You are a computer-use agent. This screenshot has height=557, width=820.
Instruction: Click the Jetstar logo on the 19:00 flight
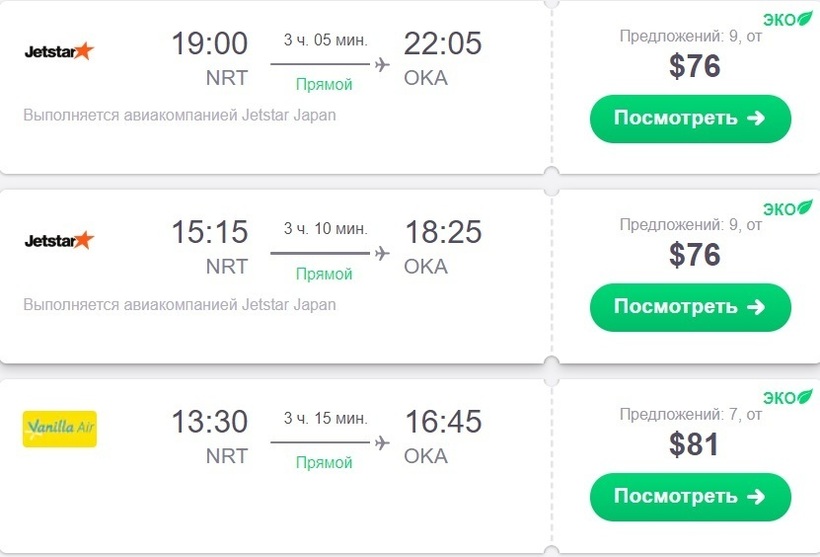click(x=59, y=51)
